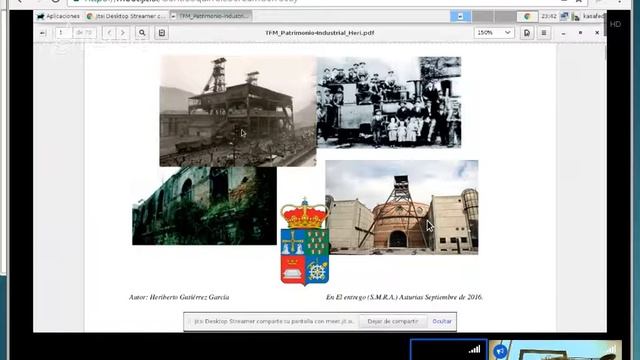Toggle the HD video quality indicator

615,24
